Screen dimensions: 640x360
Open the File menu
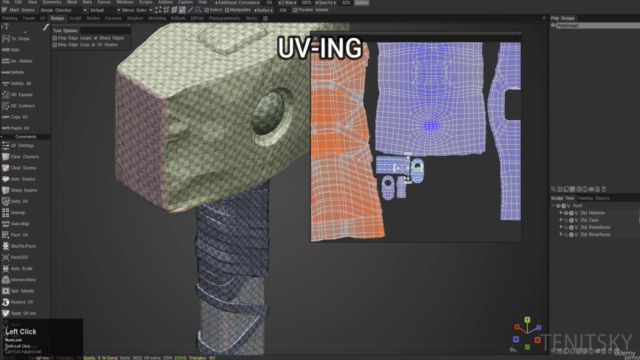pyautogui.click(x=6, y=2)
